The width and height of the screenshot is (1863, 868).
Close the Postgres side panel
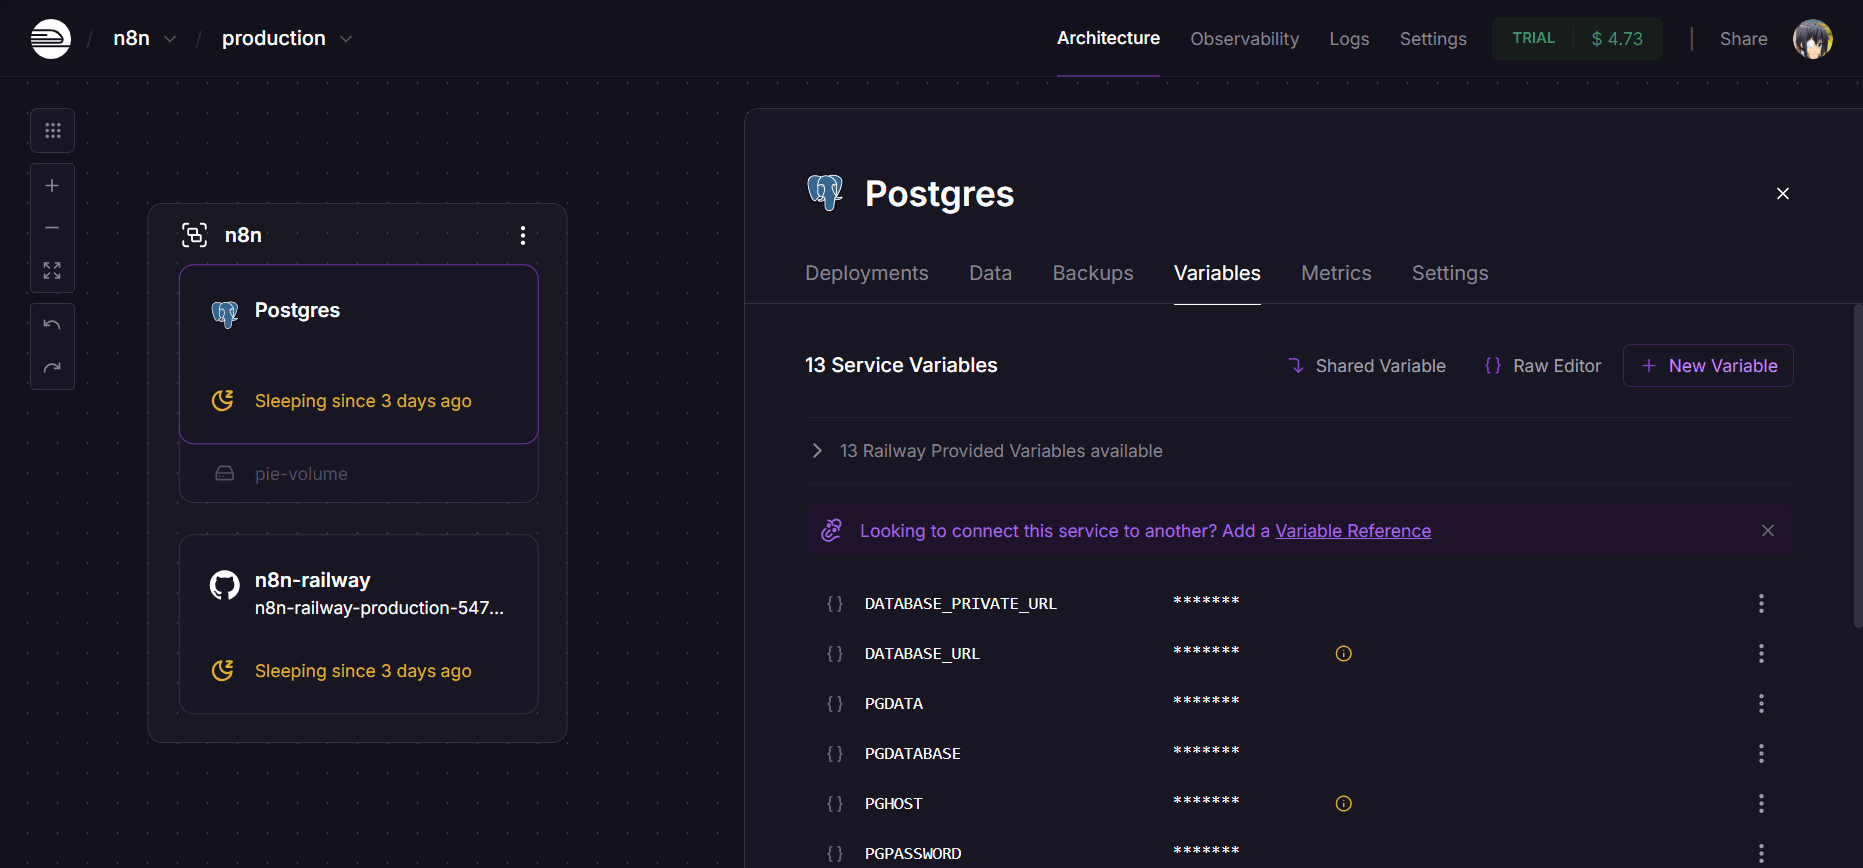(x=1782, y=193)
